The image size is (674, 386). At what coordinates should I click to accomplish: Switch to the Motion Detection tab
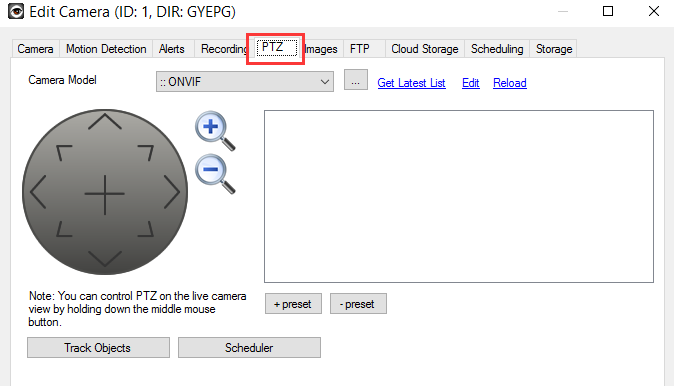pyautogui.click(x=106, y=49)
